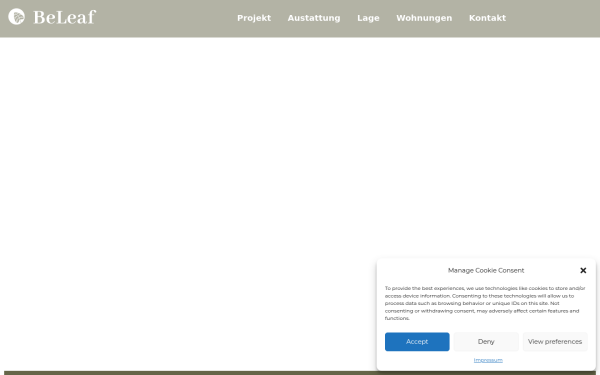The width and height of the screenshot is (600, 375).
Task: Close the cookie consent dialog
Action: click(583, 271)
